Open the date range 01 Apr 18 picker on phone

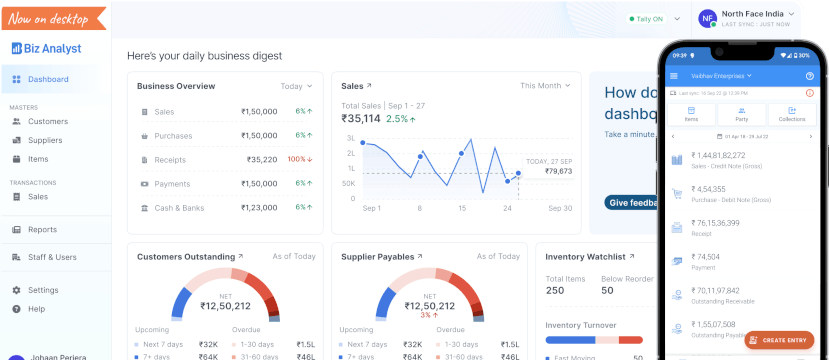pos(742,136)
